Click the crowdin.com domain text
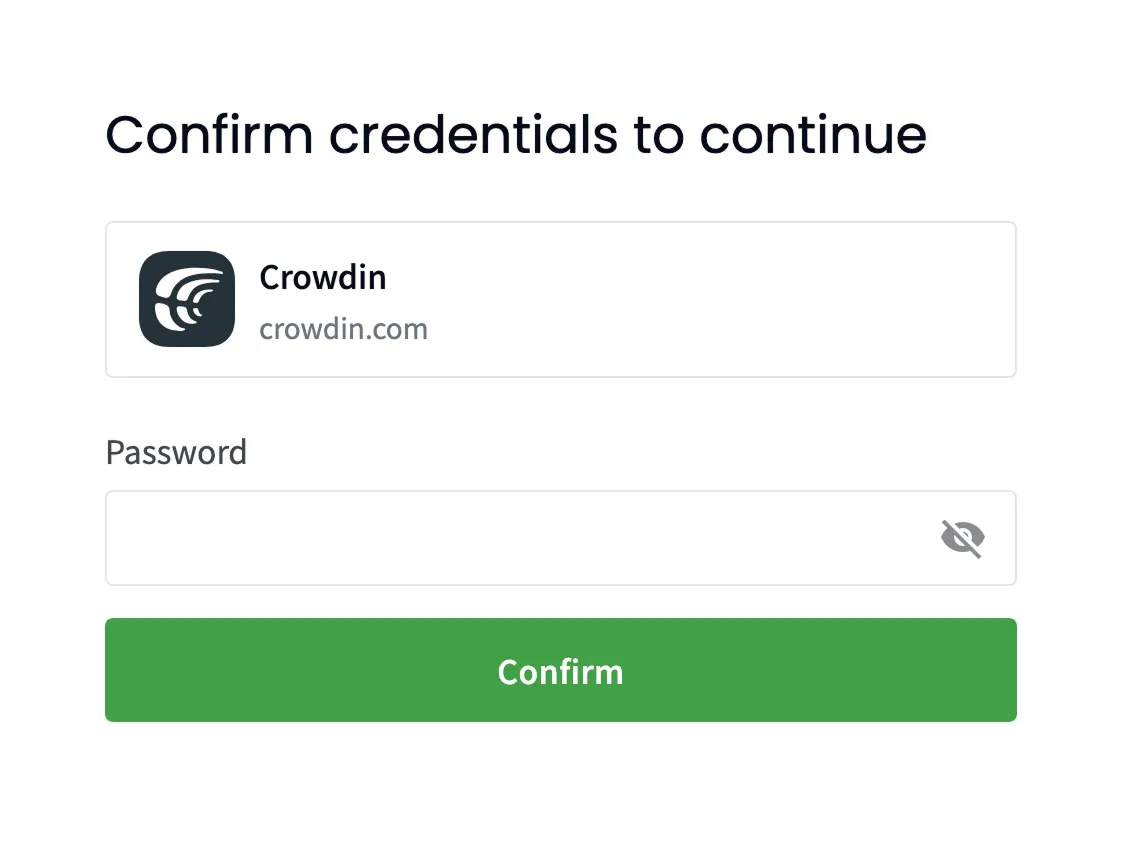Viewport: 1133px width, 842px height. coord(343,328)
